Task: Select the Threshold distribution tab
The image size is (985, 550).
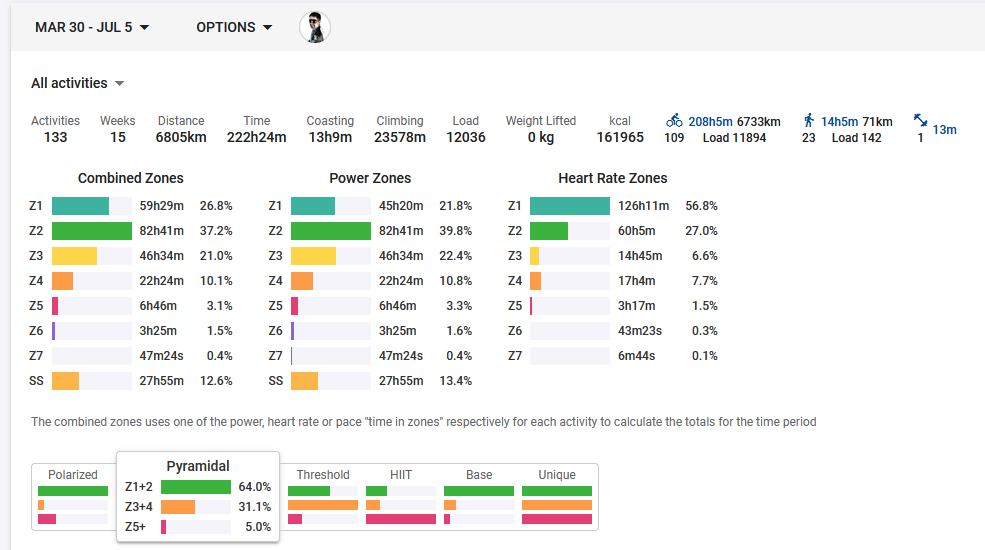Action: (x=323, y=475)
